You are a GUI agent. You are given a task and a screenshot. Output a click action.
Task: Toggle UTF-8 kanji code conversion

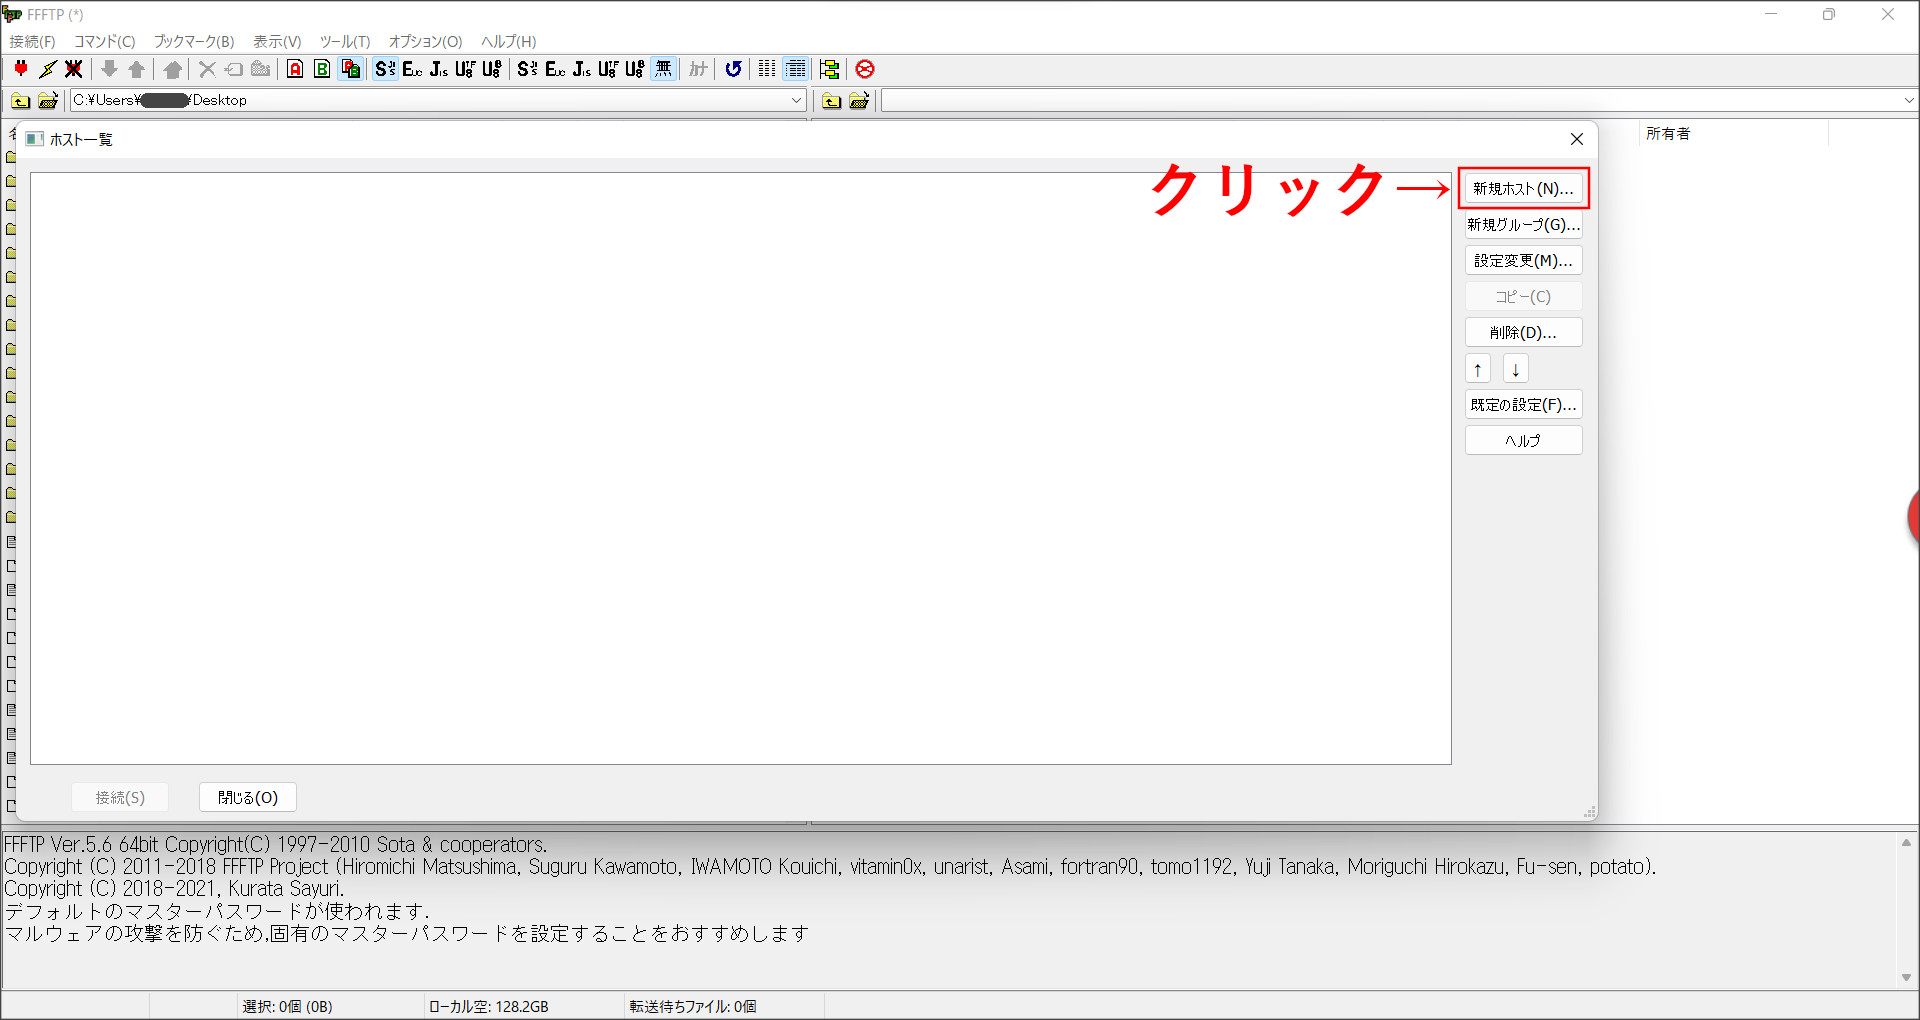point(465,69)
